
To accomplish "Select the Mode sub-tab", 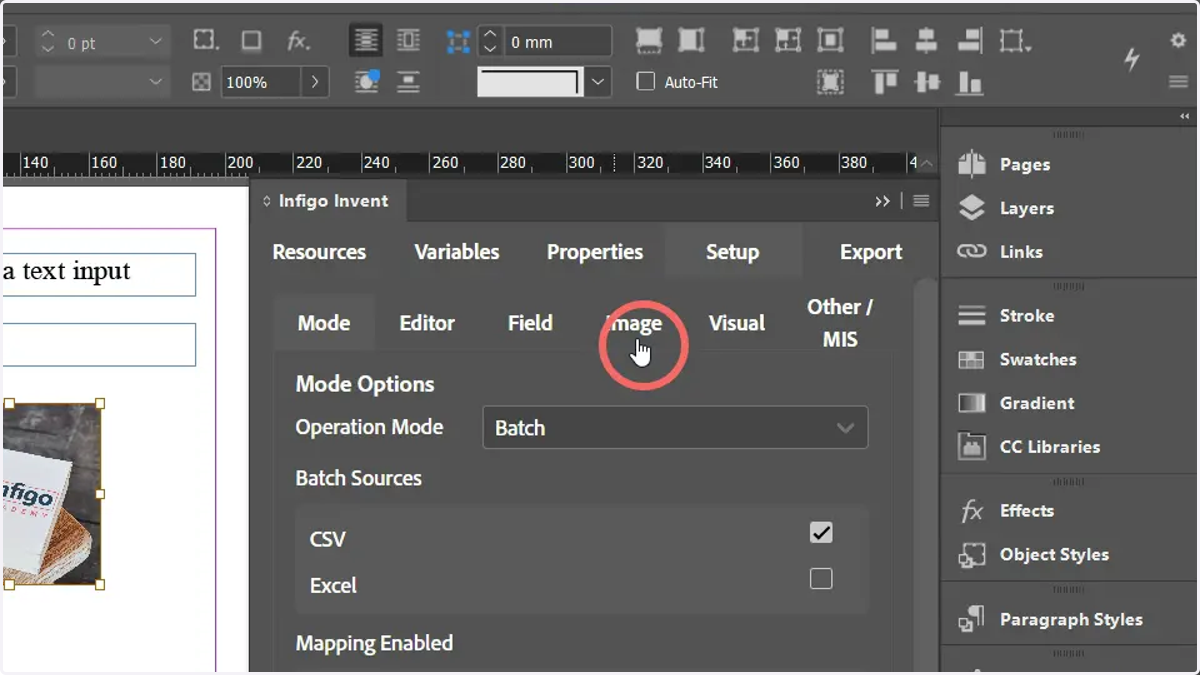I will [324, 323].
